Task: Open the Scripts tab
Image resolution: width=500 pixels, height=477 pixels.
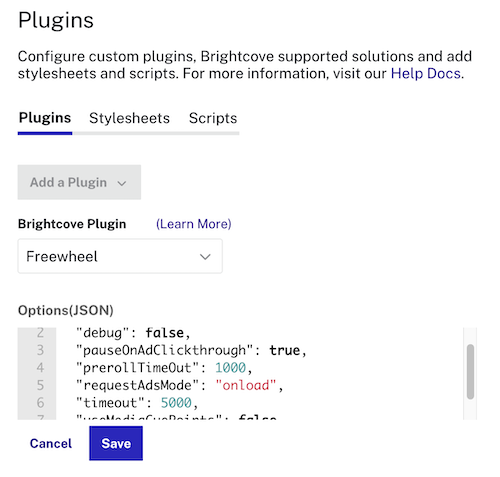Action: [213, 118]
